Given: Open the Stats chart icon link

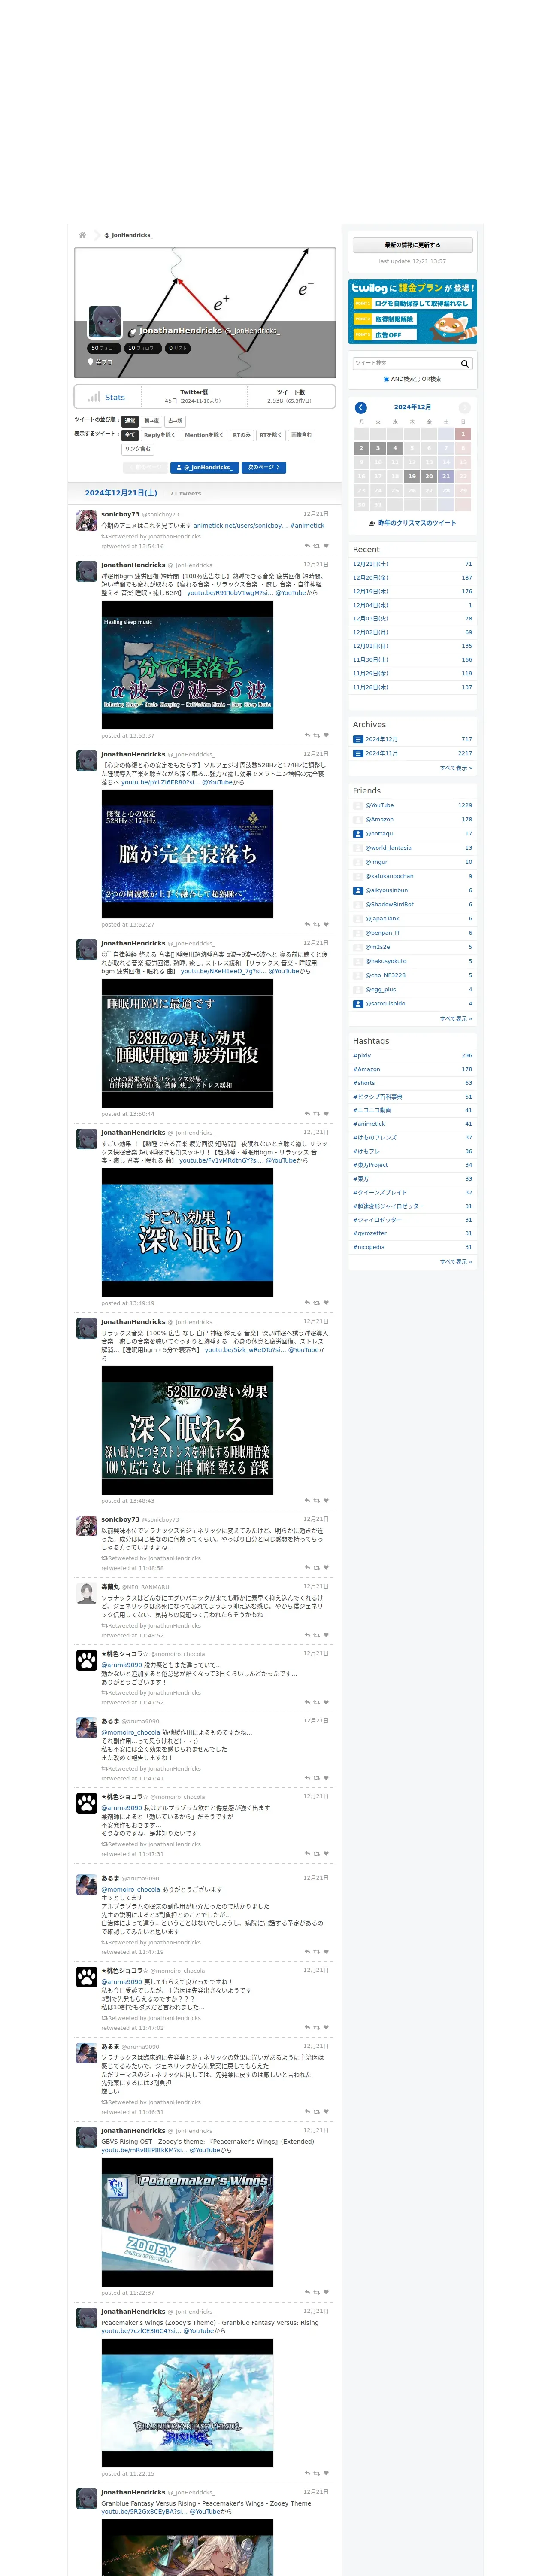Looking at the screenshot, I should (94, 397).
